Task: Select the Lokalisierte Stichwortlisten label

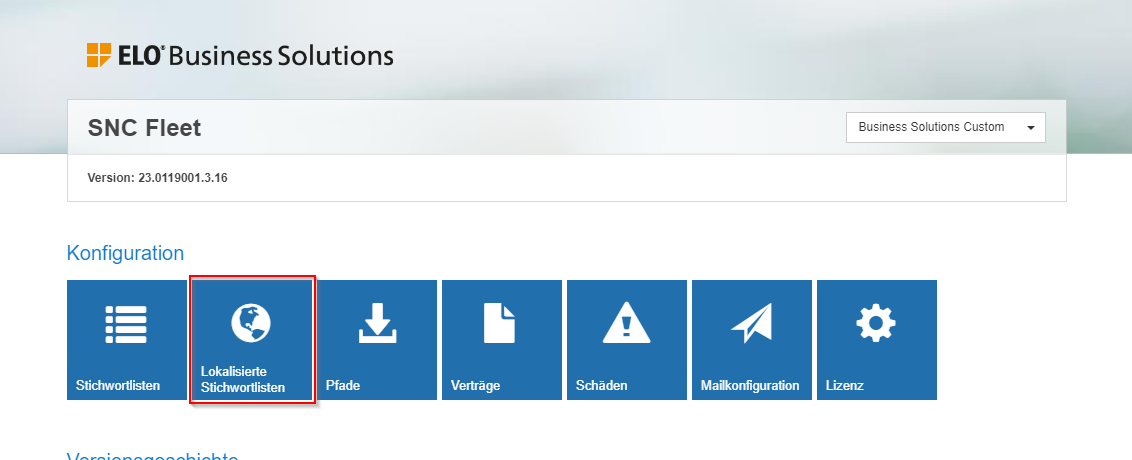Action: pyautogui.click(x=243, y=379)
